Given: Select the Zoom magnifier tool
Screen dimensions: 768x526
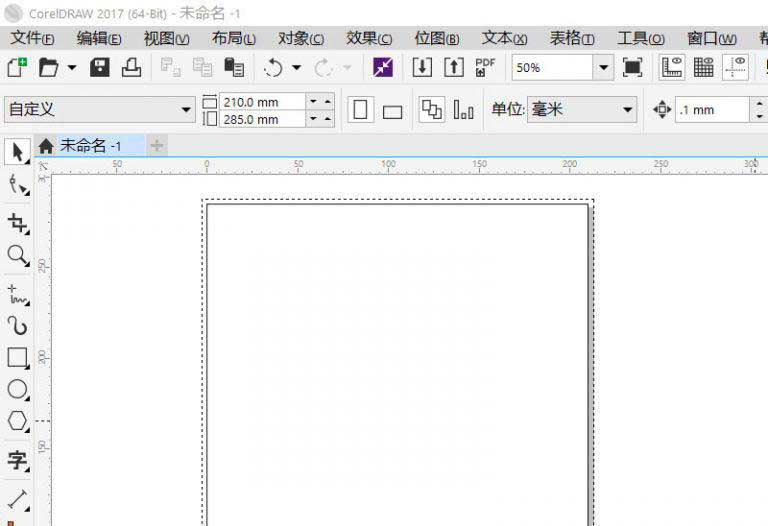Looking at the screenshot, I should (x=18, y=255).
